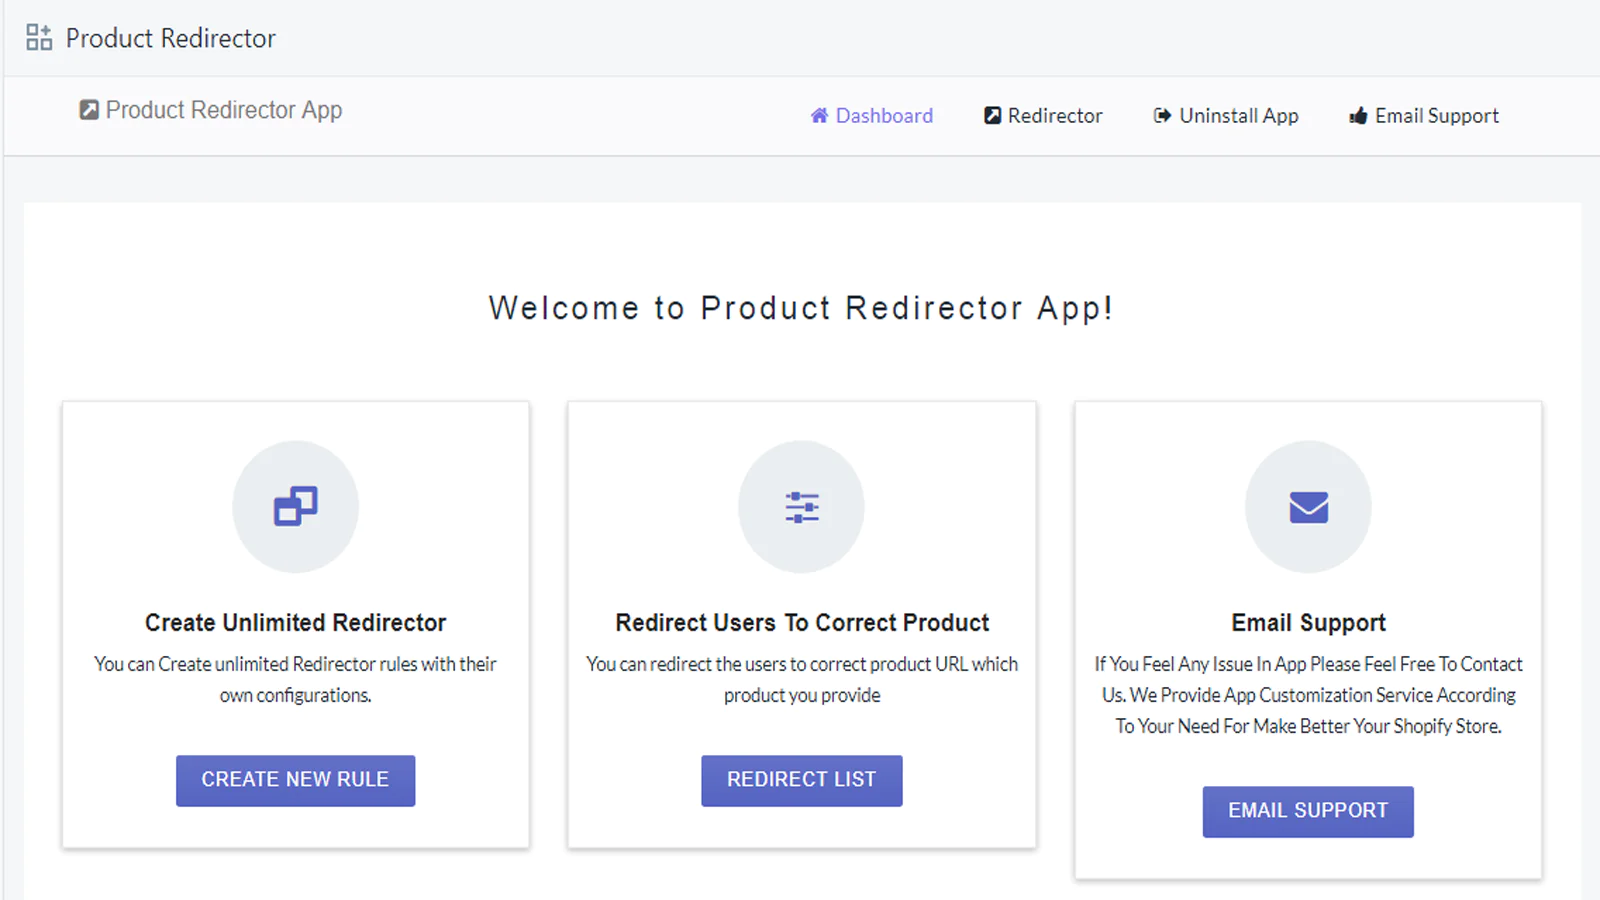Click the apps grid icon beside Product Redirector title
The image size is (1600, 900).
click(39, 38)
